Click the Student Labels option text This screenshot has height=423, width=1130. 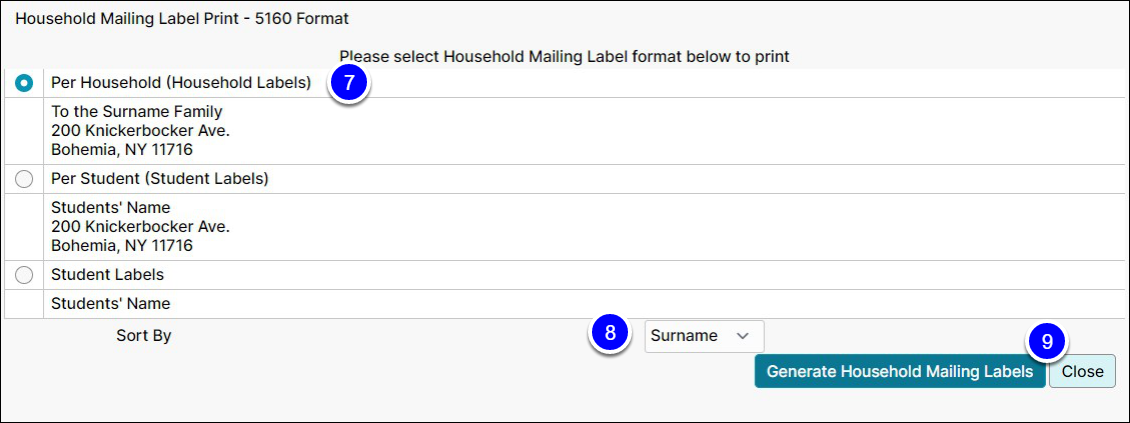(107, 275)
